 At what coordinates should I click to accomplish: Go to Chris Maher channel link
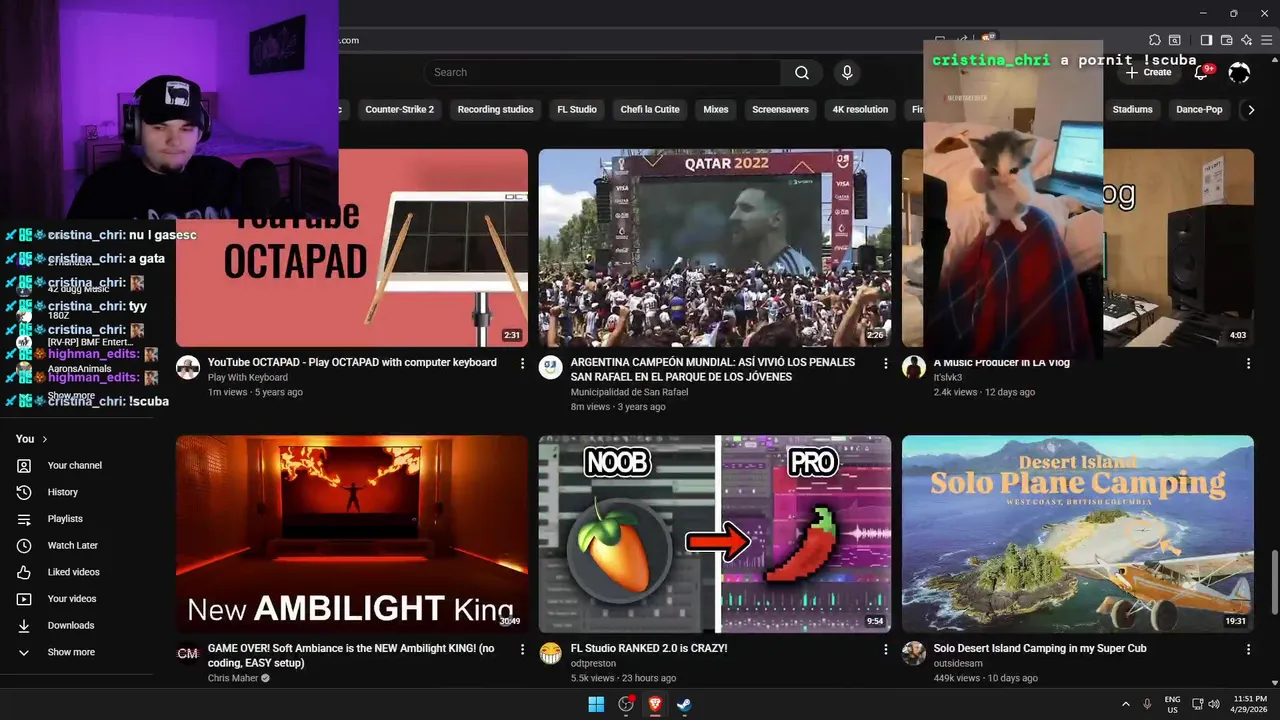pyautogui.click(x=233, y=678)
